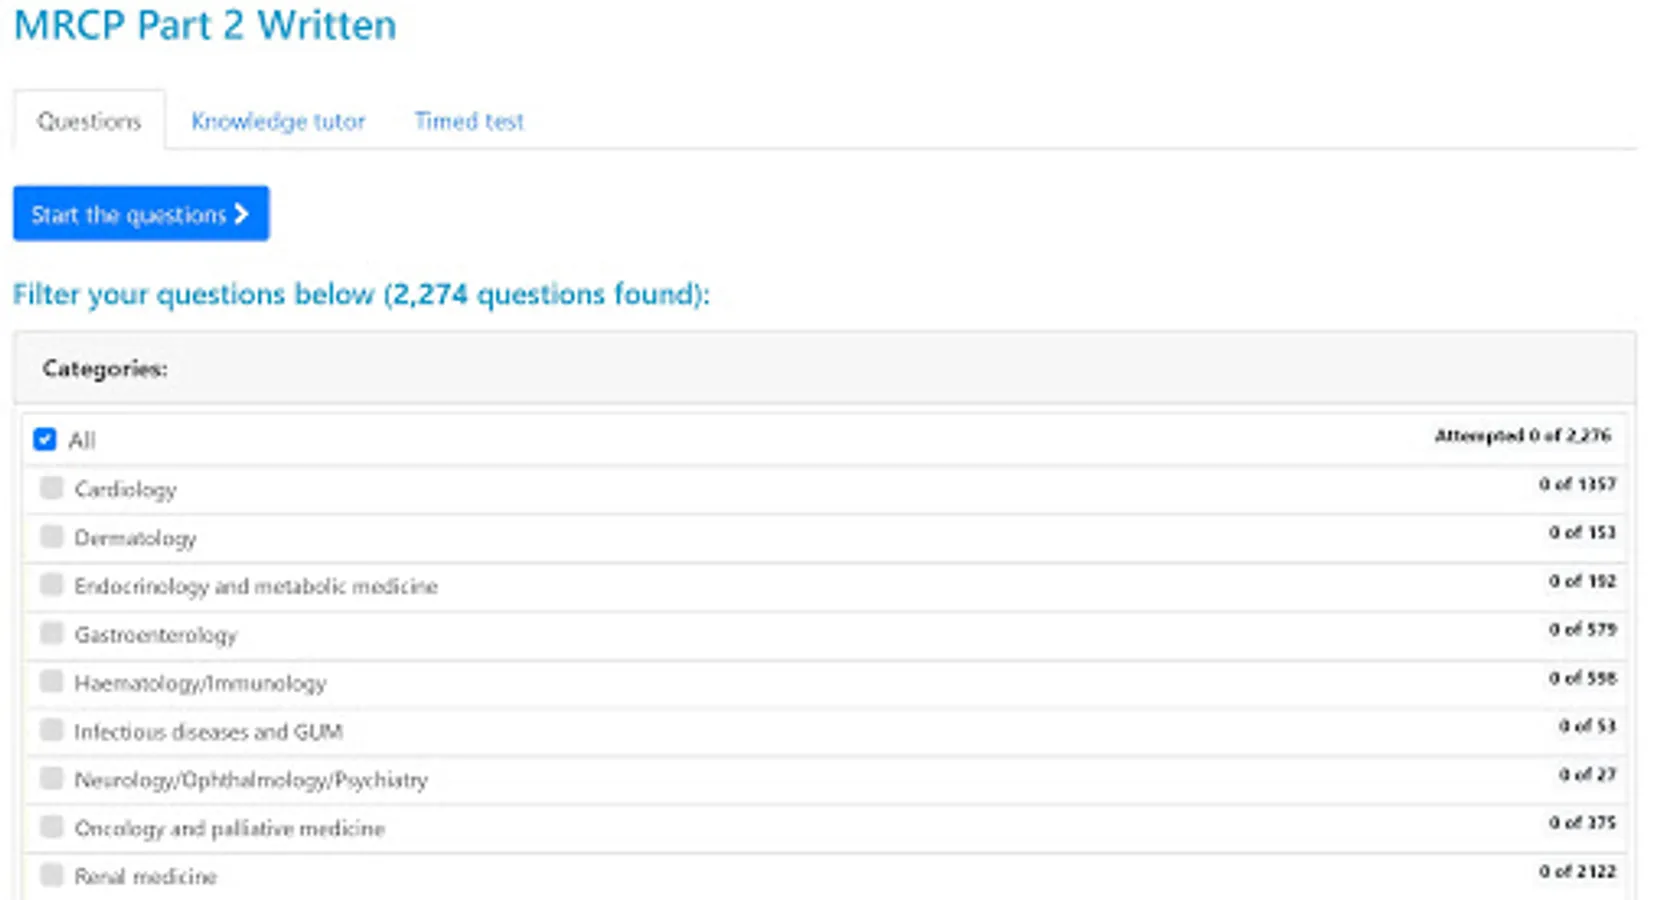Select the Questions tab
Viewport: 1670px width, 900px height.
click(x=89, y=122)
